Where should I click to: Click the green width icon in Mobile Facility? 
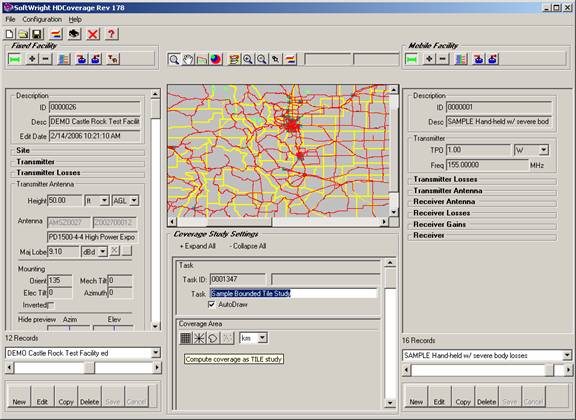click(x=411, y=59)
